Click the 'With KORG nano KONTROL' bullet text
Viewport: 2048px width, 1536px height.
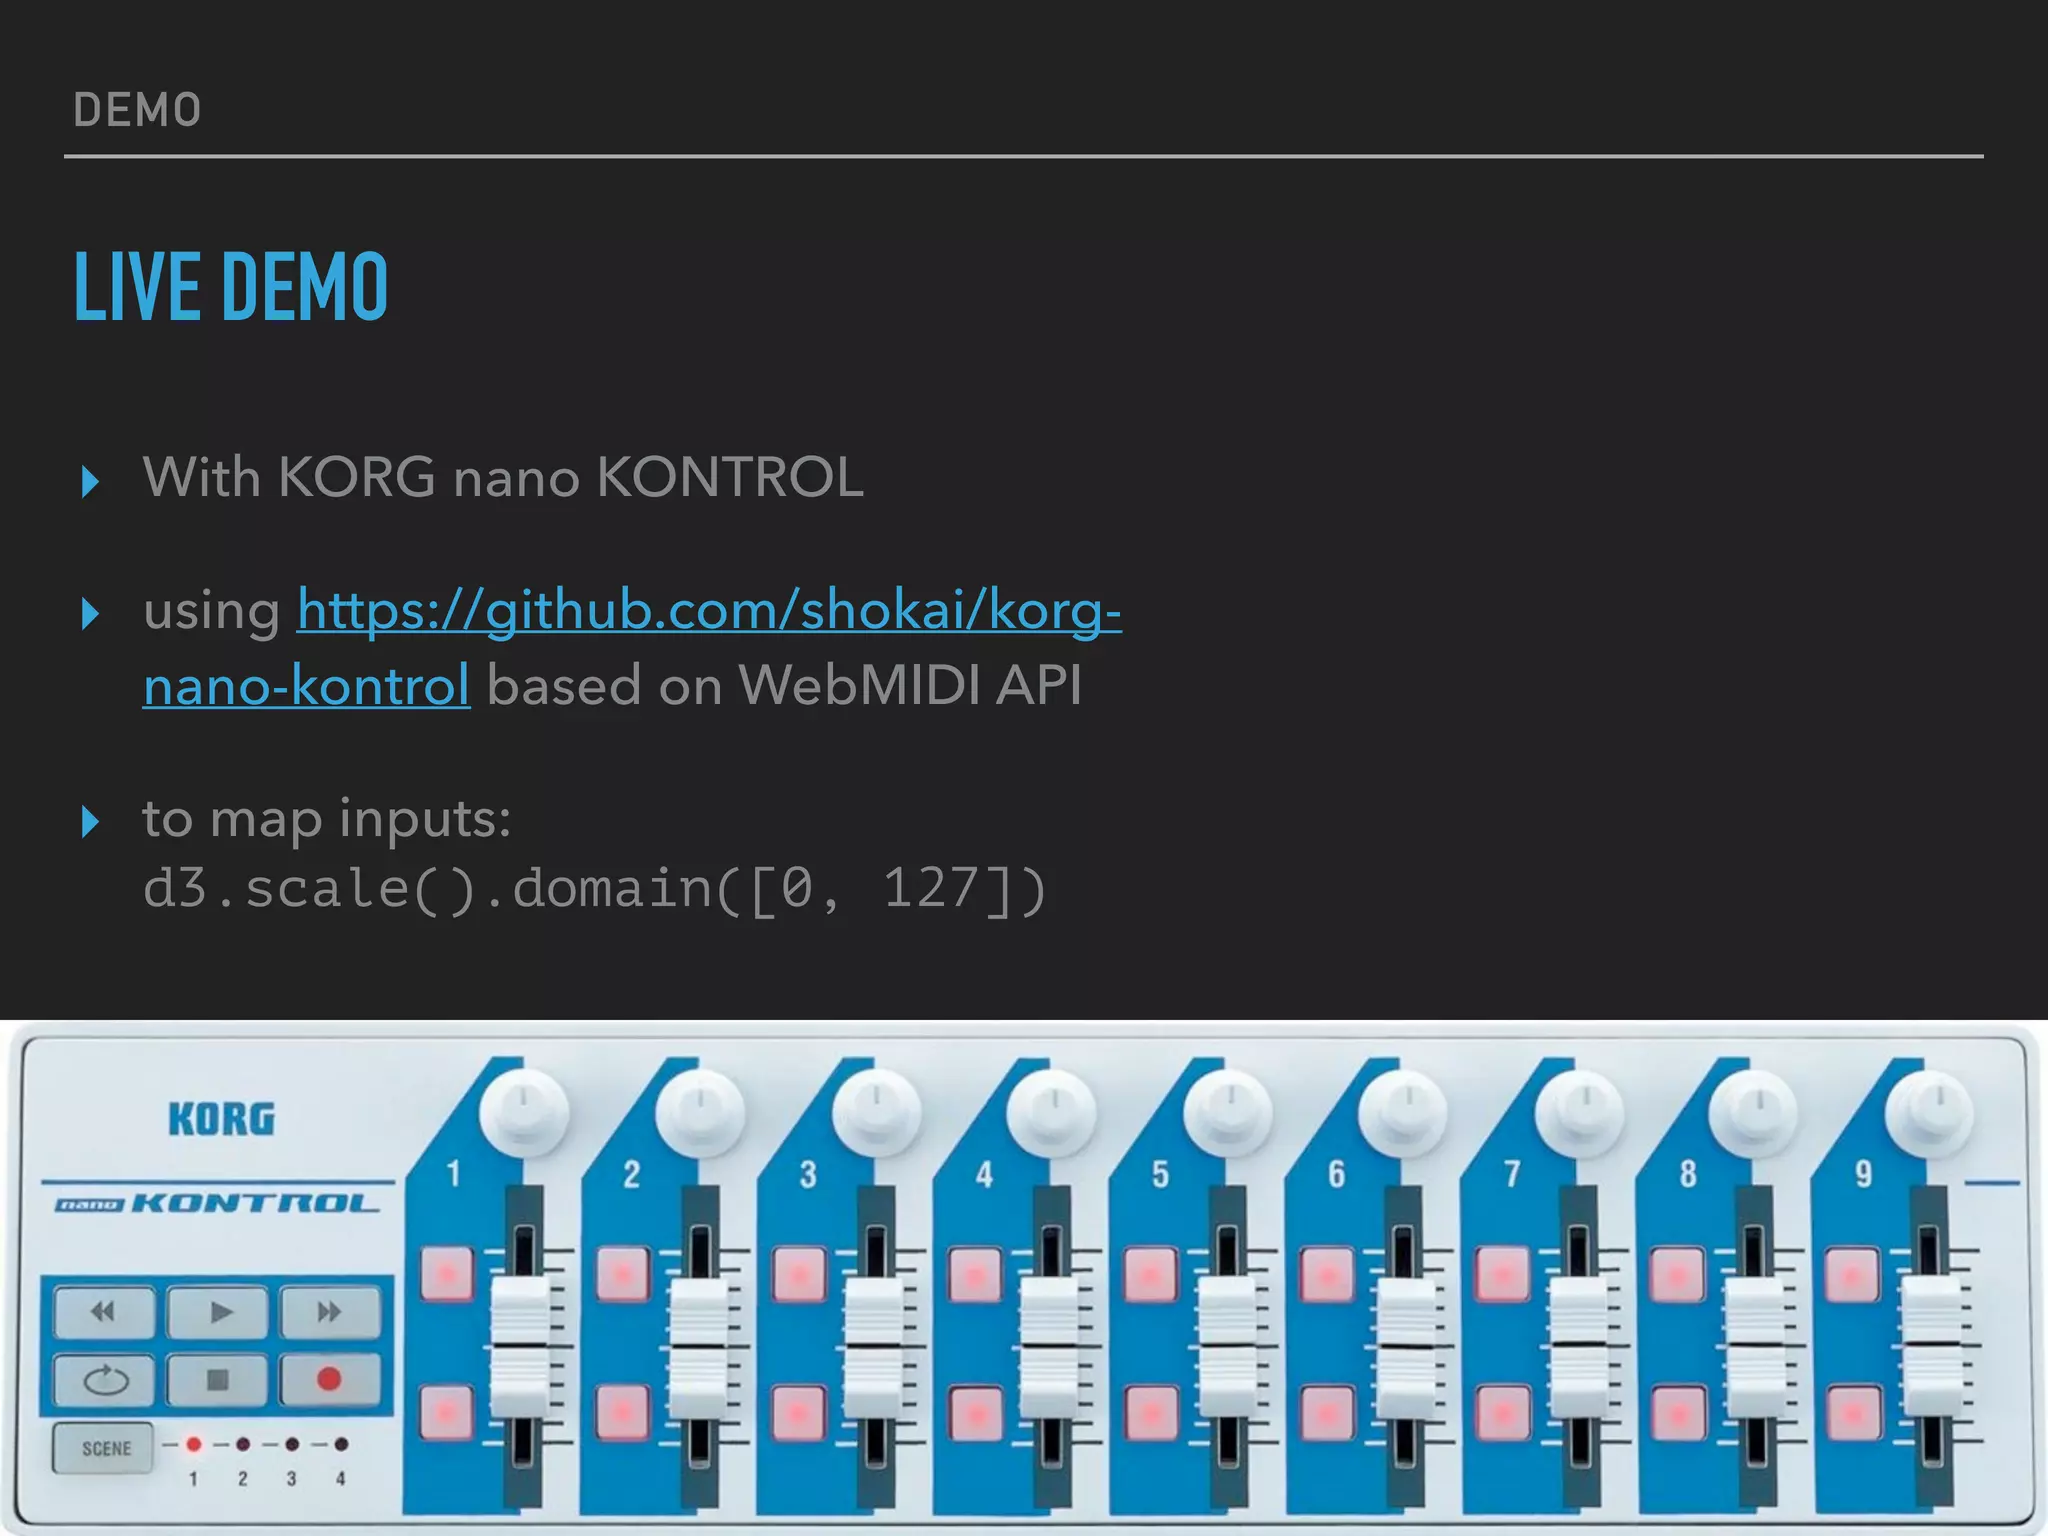click(x=503, y=477)
